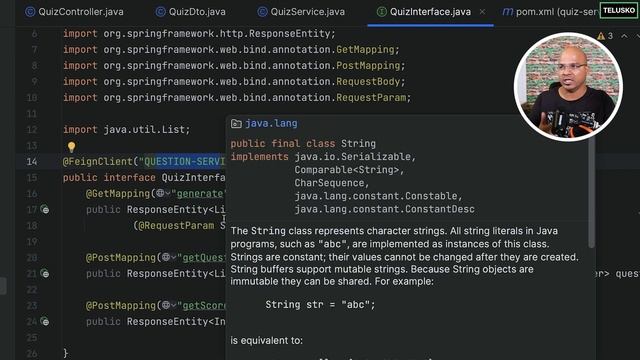Click line number 14 in the gutter
The height and width of the screenshot is (360, 640).
(31, 162)
